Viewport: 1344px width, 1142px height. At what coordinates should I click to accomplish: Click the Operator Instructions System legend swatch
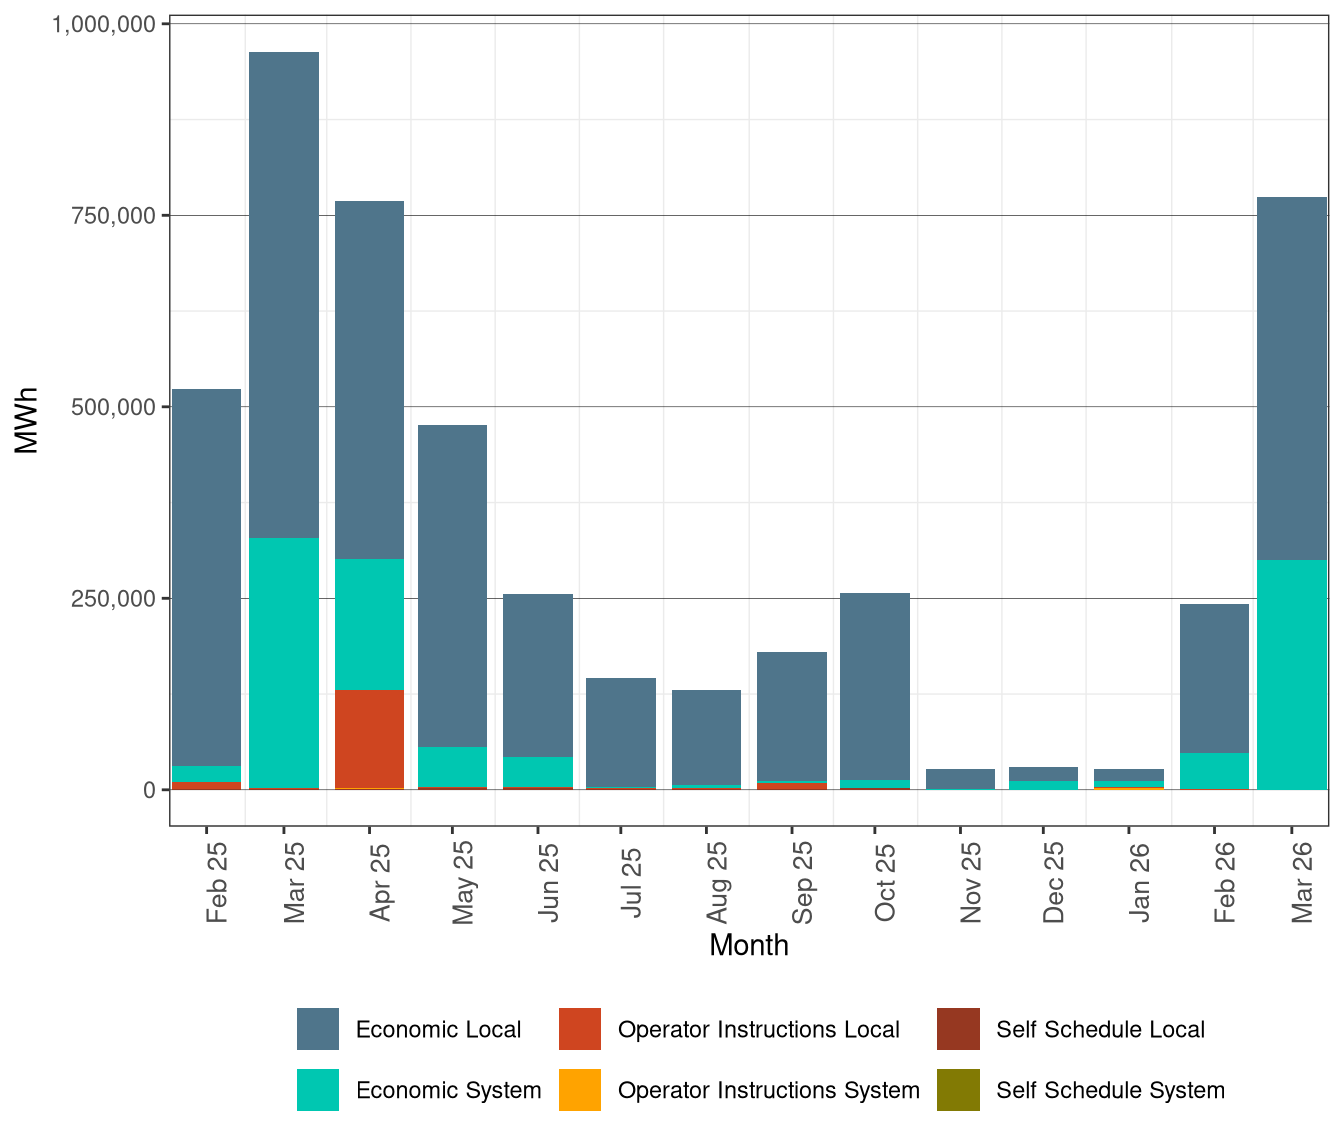click(x=580, y=1090)
